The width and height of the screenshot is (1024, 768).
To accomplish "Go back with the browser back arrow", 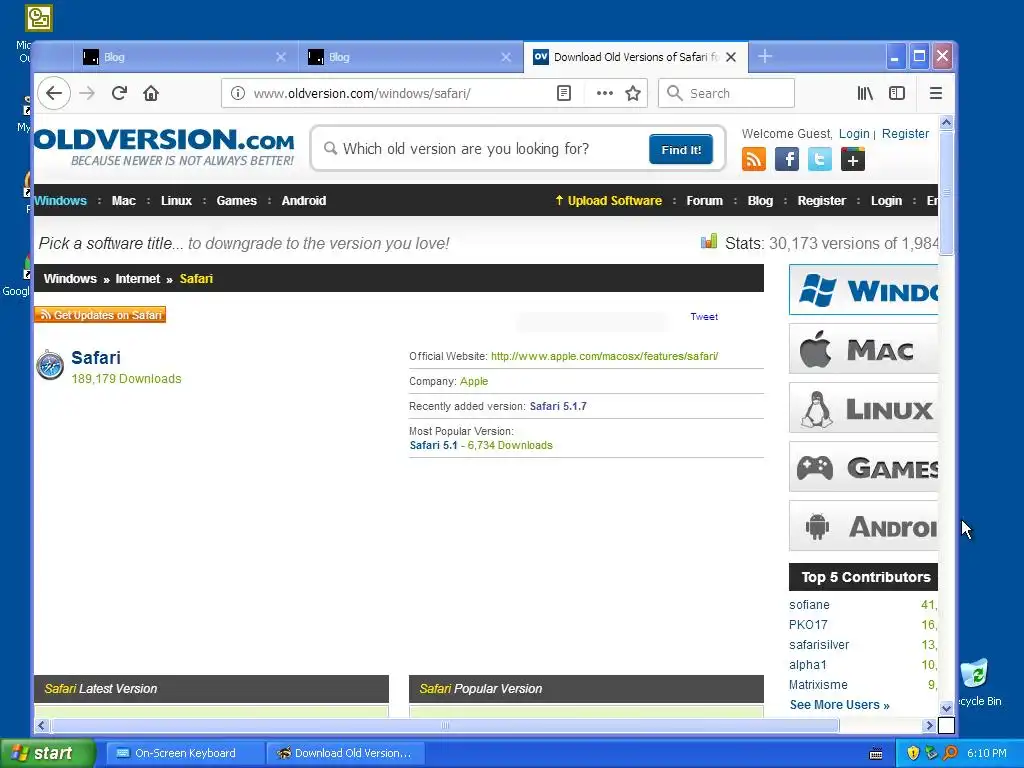I will pyautogui.click(x=54, y=93).
